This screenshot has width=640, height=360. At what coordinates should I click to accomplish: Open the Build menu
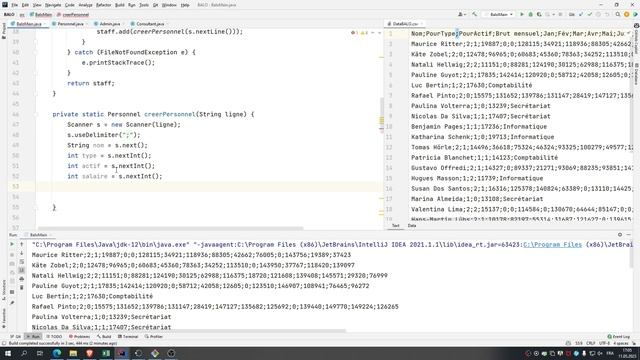[120, 5]
